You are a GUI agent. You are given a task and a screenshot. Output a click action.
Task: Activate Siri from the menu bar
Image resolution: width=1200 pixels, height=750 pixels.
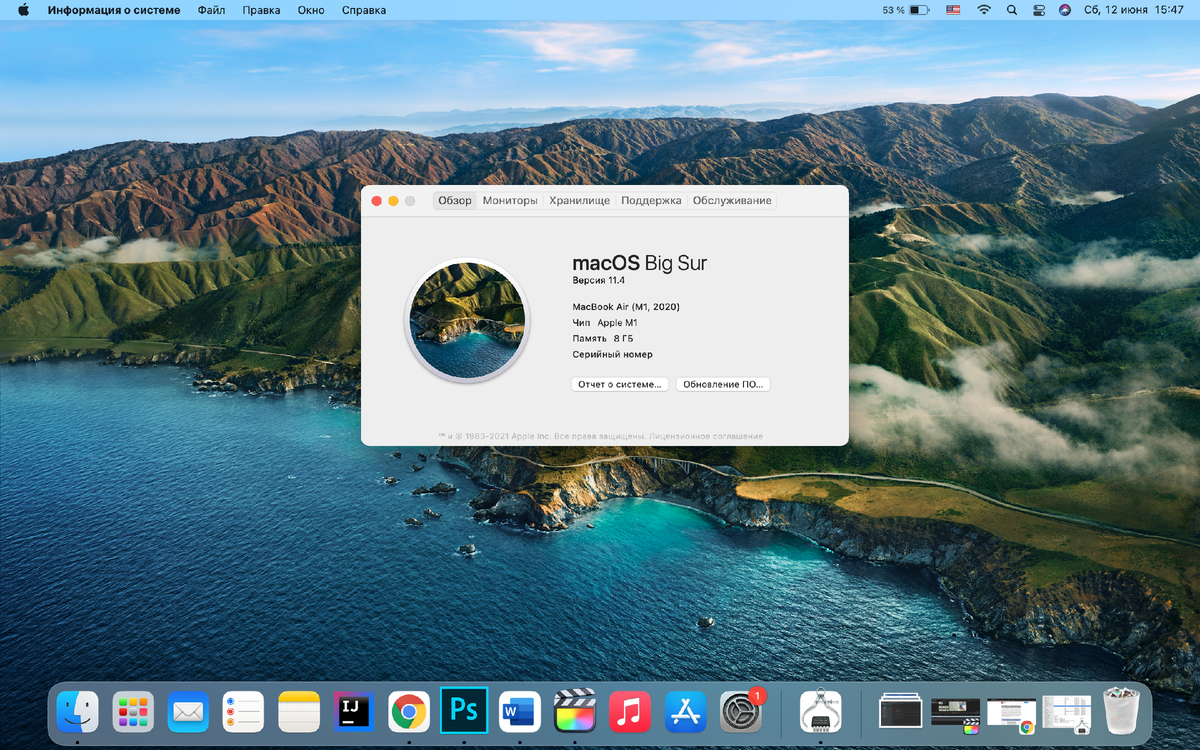point(1065,10)
